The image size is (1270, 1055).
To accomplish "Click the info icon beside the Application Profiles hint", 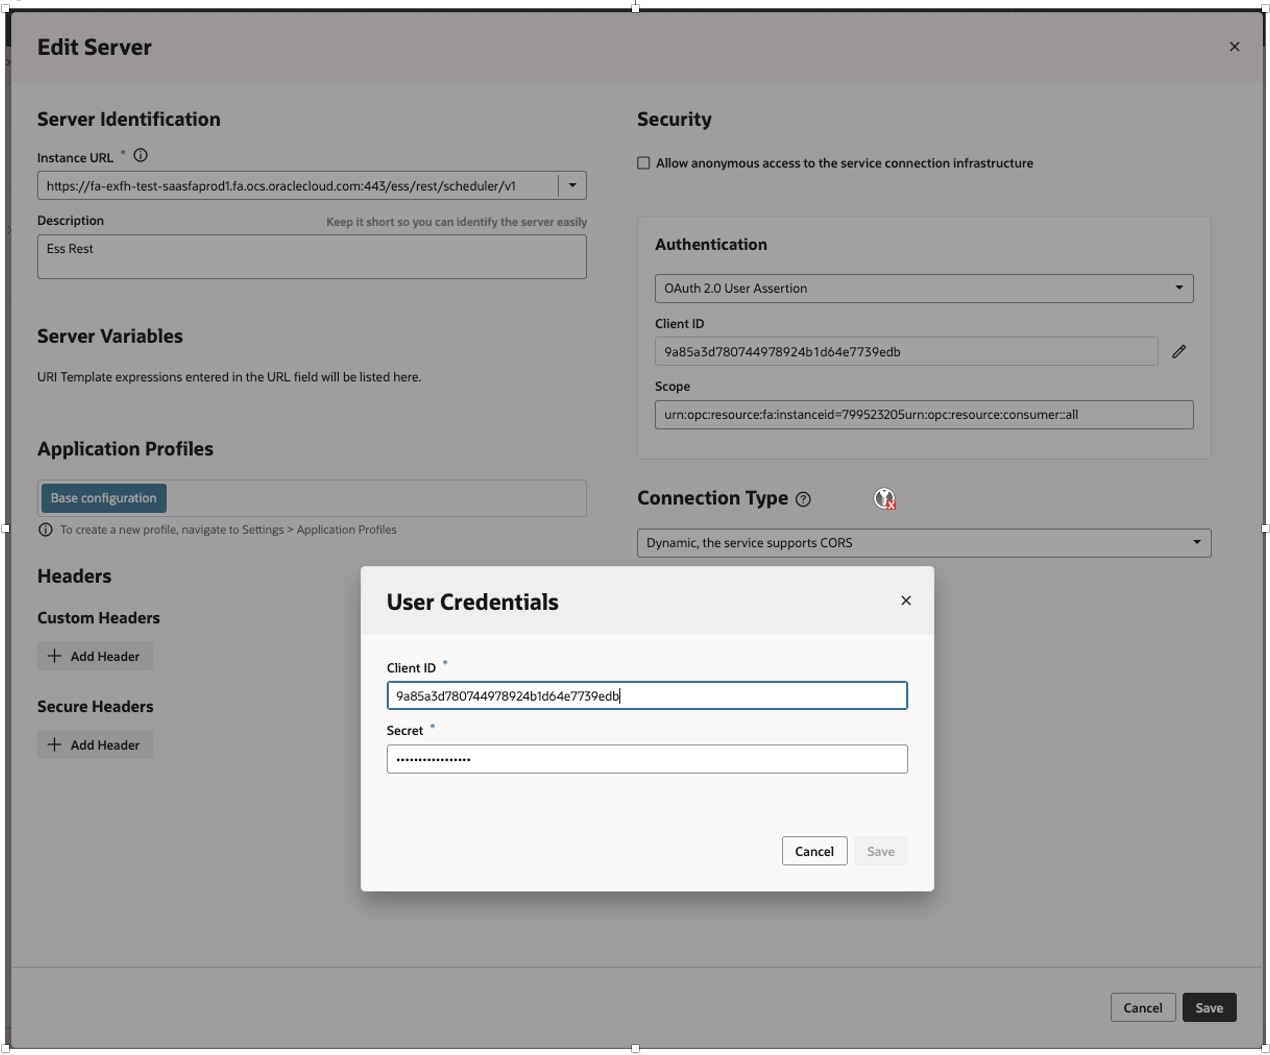I will tap(45, 530).
